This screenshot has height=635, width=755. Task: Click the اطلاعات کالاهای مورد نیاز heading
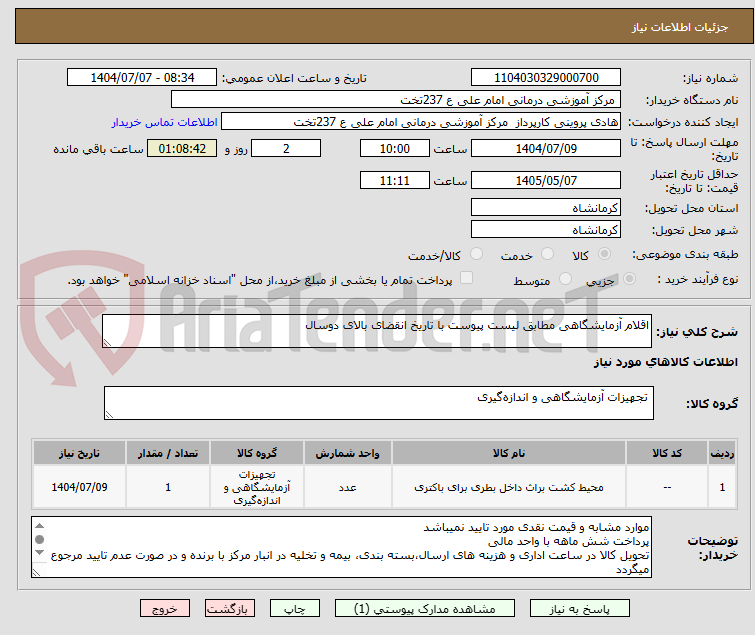pyautogui.click(x=665, y=362)
